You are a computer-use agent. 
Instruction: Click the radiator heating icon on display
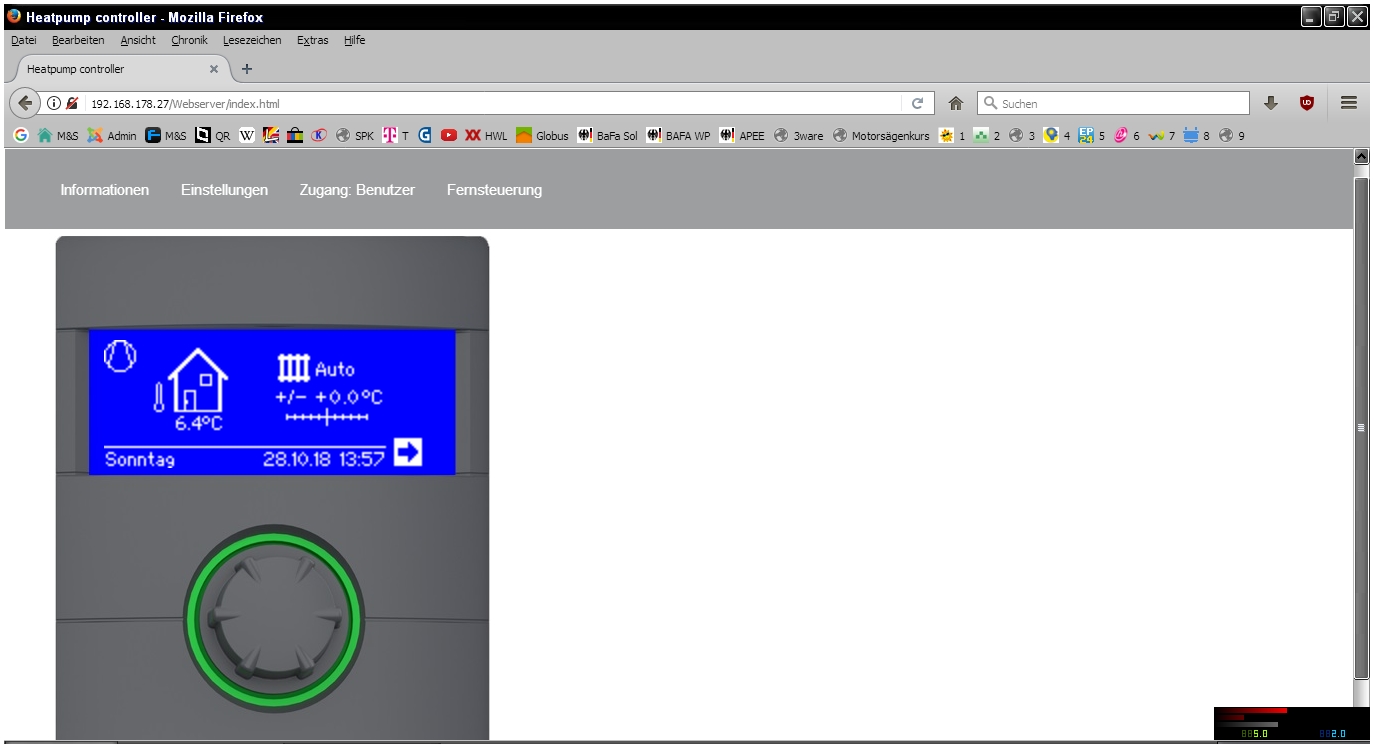[294, 370]
